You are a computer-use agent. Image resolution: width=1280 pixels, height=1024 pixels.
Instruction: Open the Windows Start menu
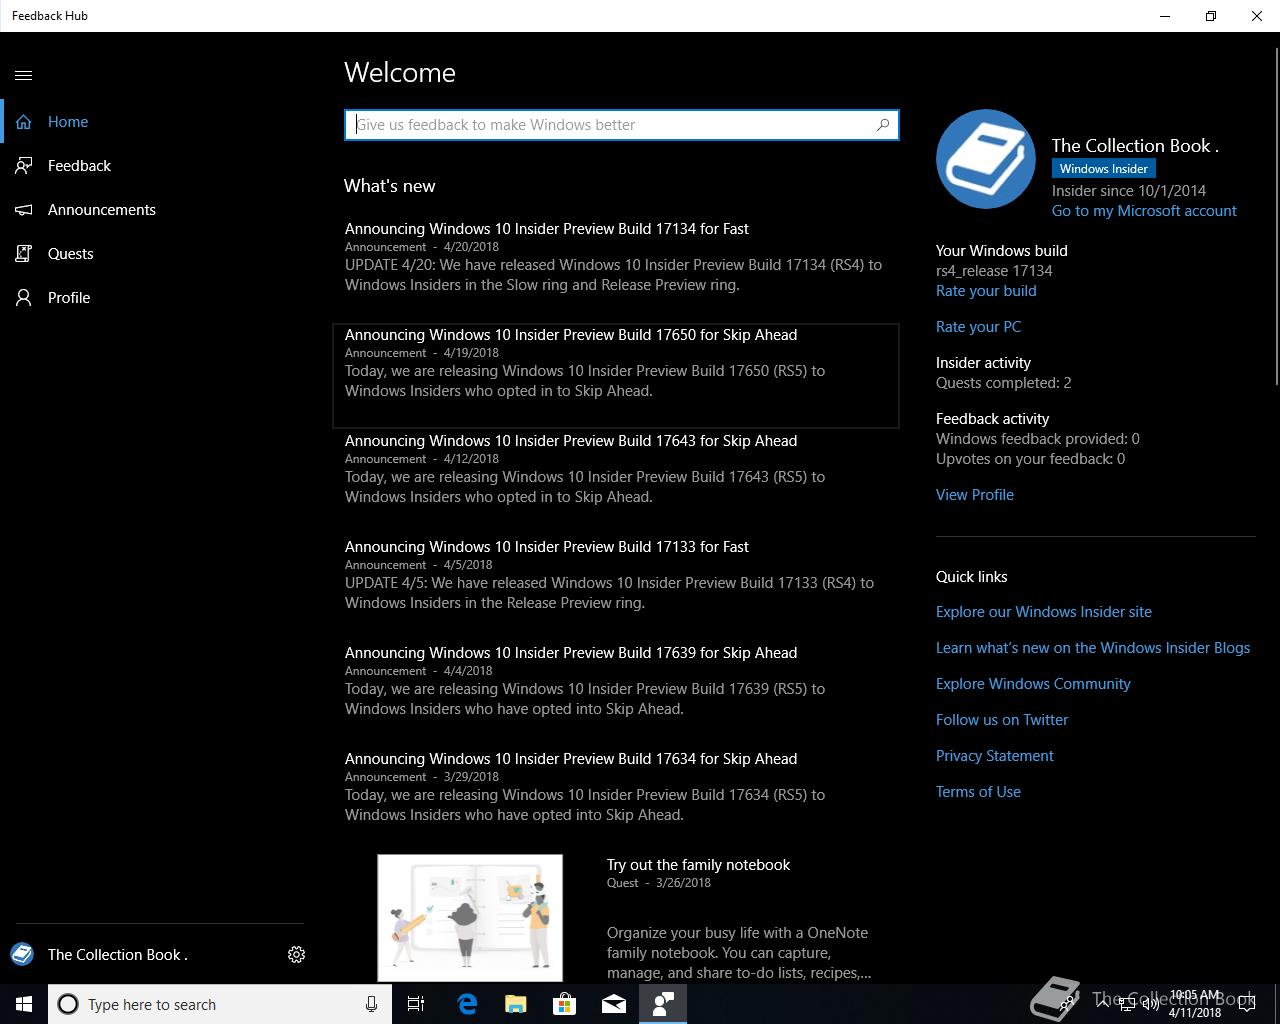24,1004
